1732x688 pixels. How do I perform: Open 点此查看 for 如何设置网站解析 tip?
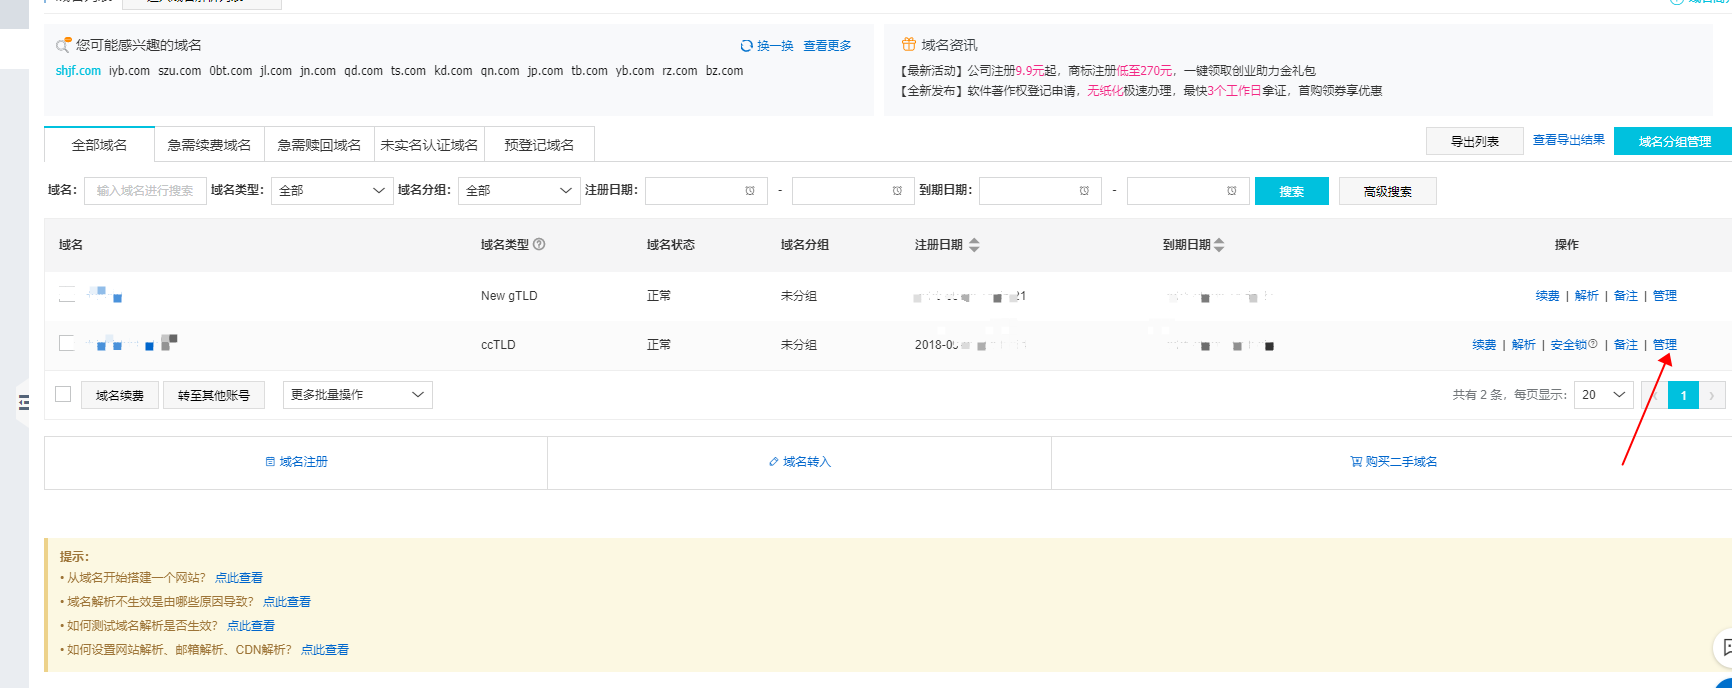(x=325, y=650)
